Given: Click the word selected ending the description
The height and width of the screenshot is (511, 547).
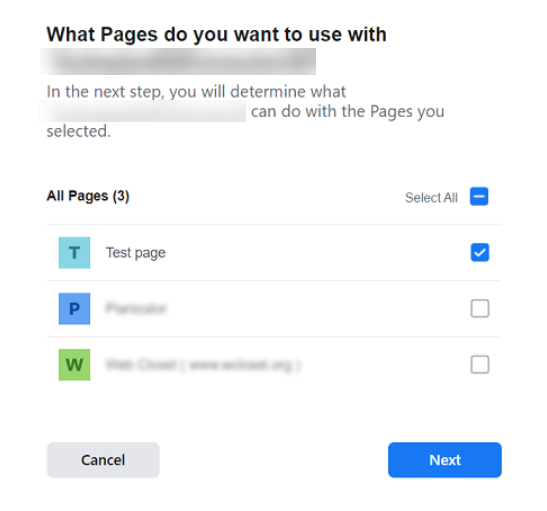Looking at the screenshot, I should (x=78, y=131).
